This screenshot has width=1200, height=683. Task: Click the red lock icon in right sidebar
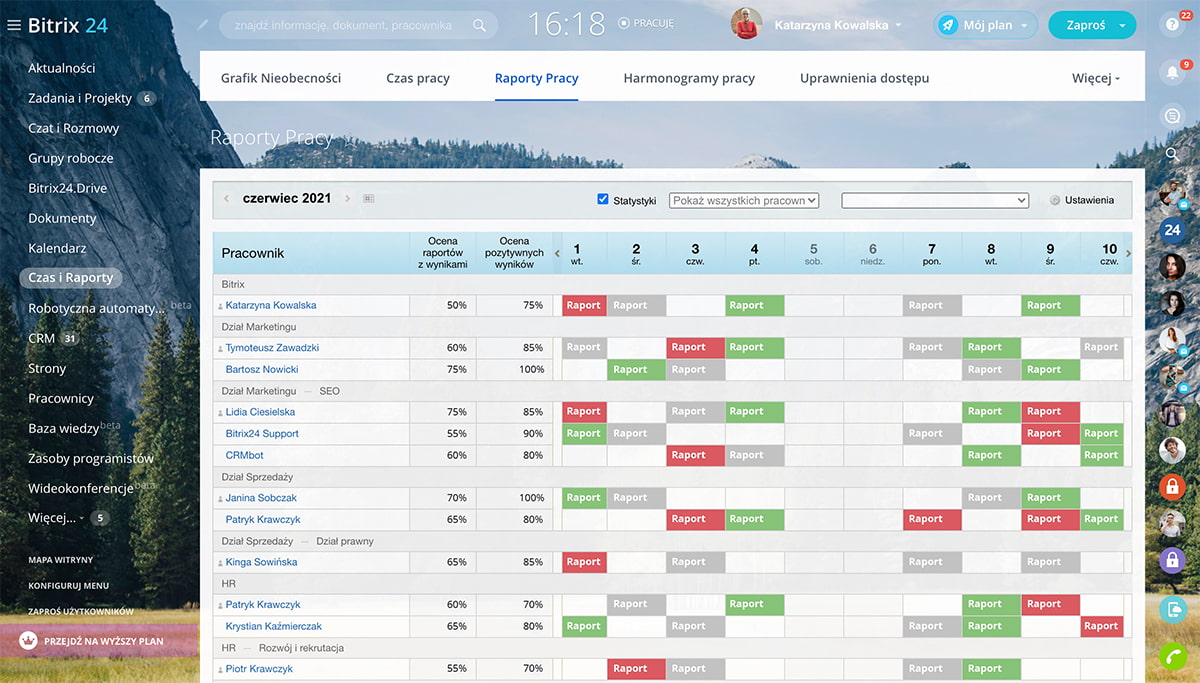click(x=1172, y=487)
